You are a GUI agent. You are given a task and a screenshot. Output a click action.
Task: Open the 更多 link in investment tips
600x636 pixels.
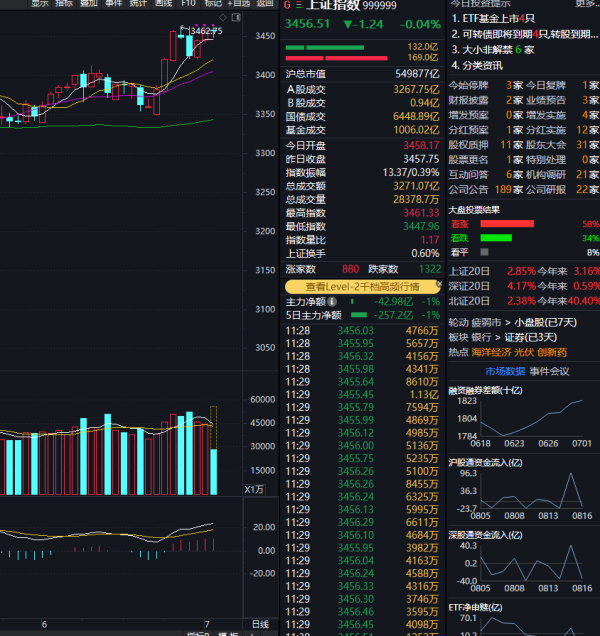click(587, 3)
